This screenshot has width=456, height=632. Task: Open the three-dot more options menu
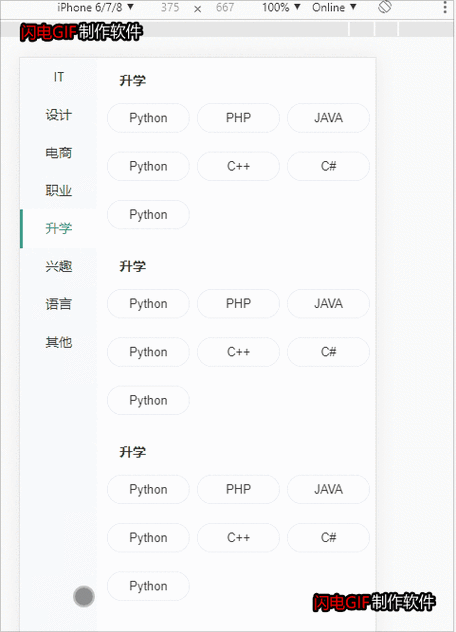coord(445,7)
